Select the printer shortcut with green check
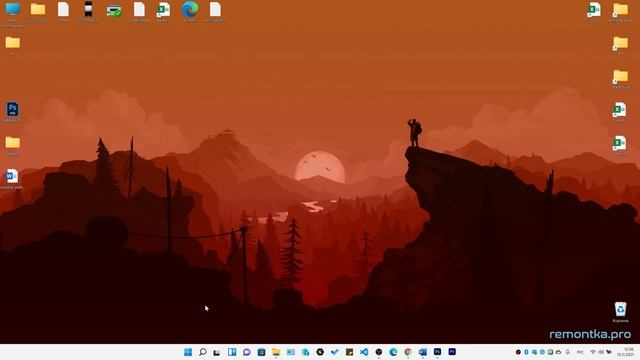The image size is (640, 360). (x=114, y=11)
